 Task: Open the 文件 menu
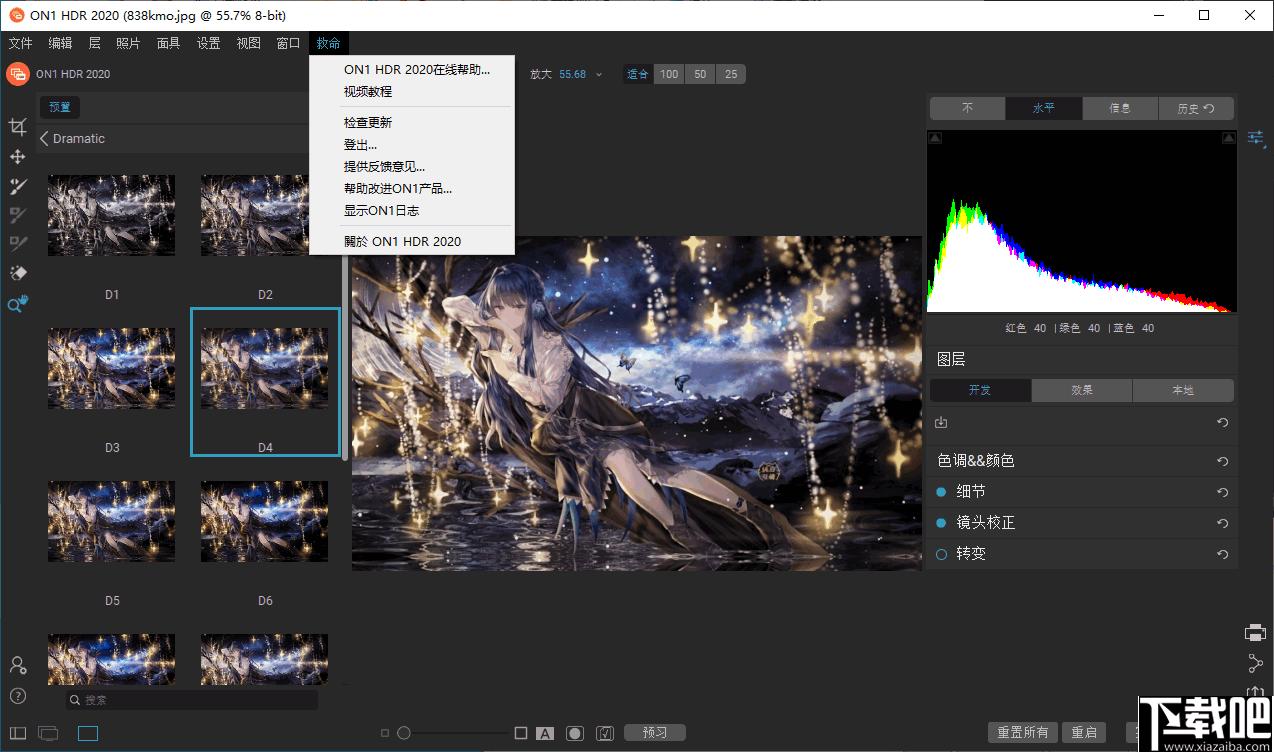tap(21, 43)
